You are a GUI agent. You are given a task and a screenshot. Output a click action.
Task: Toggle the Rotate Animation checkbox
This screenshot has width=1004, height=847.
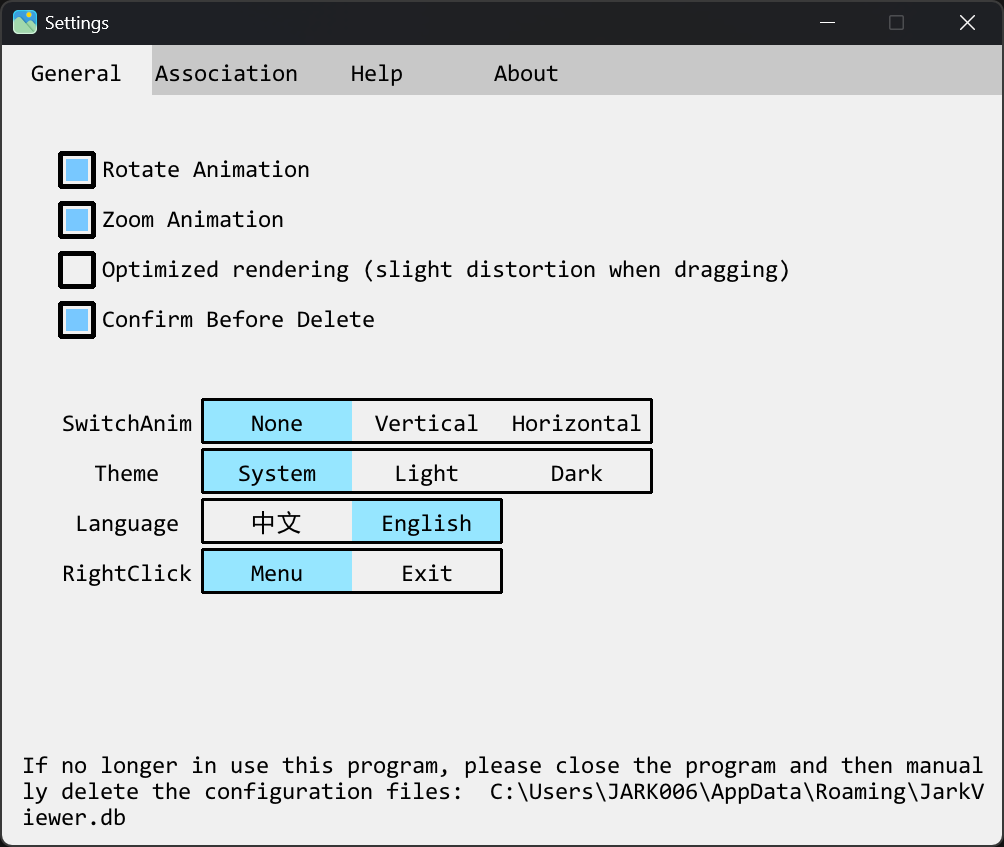(x=76, y=169)
